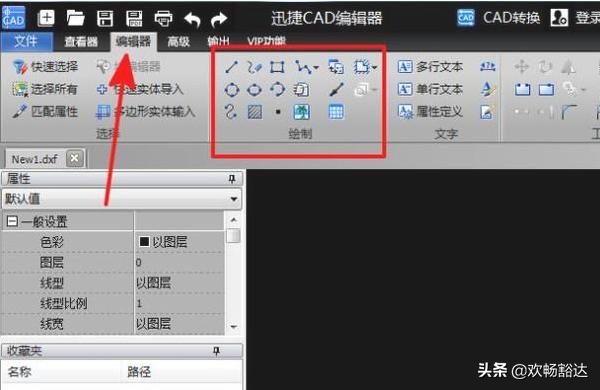Click the copy-documents icon beside the Arc tool
The height and width of the screenshot is (390, 600).
click(301, 90)
